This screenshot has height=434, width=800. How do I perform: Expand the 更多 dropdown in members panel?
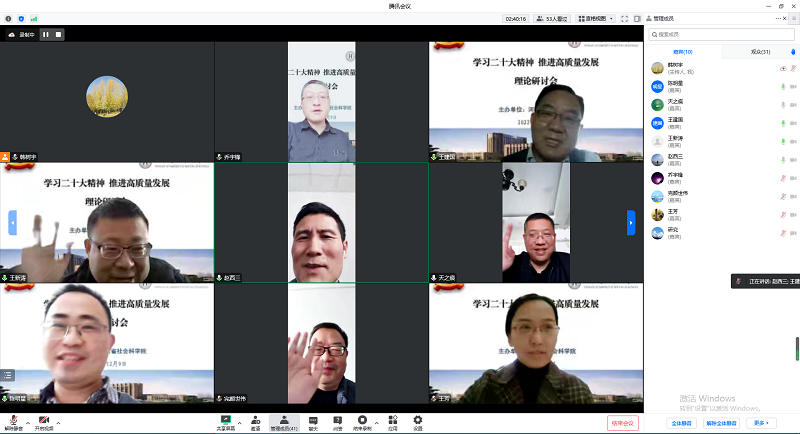(x=763, y=423)
